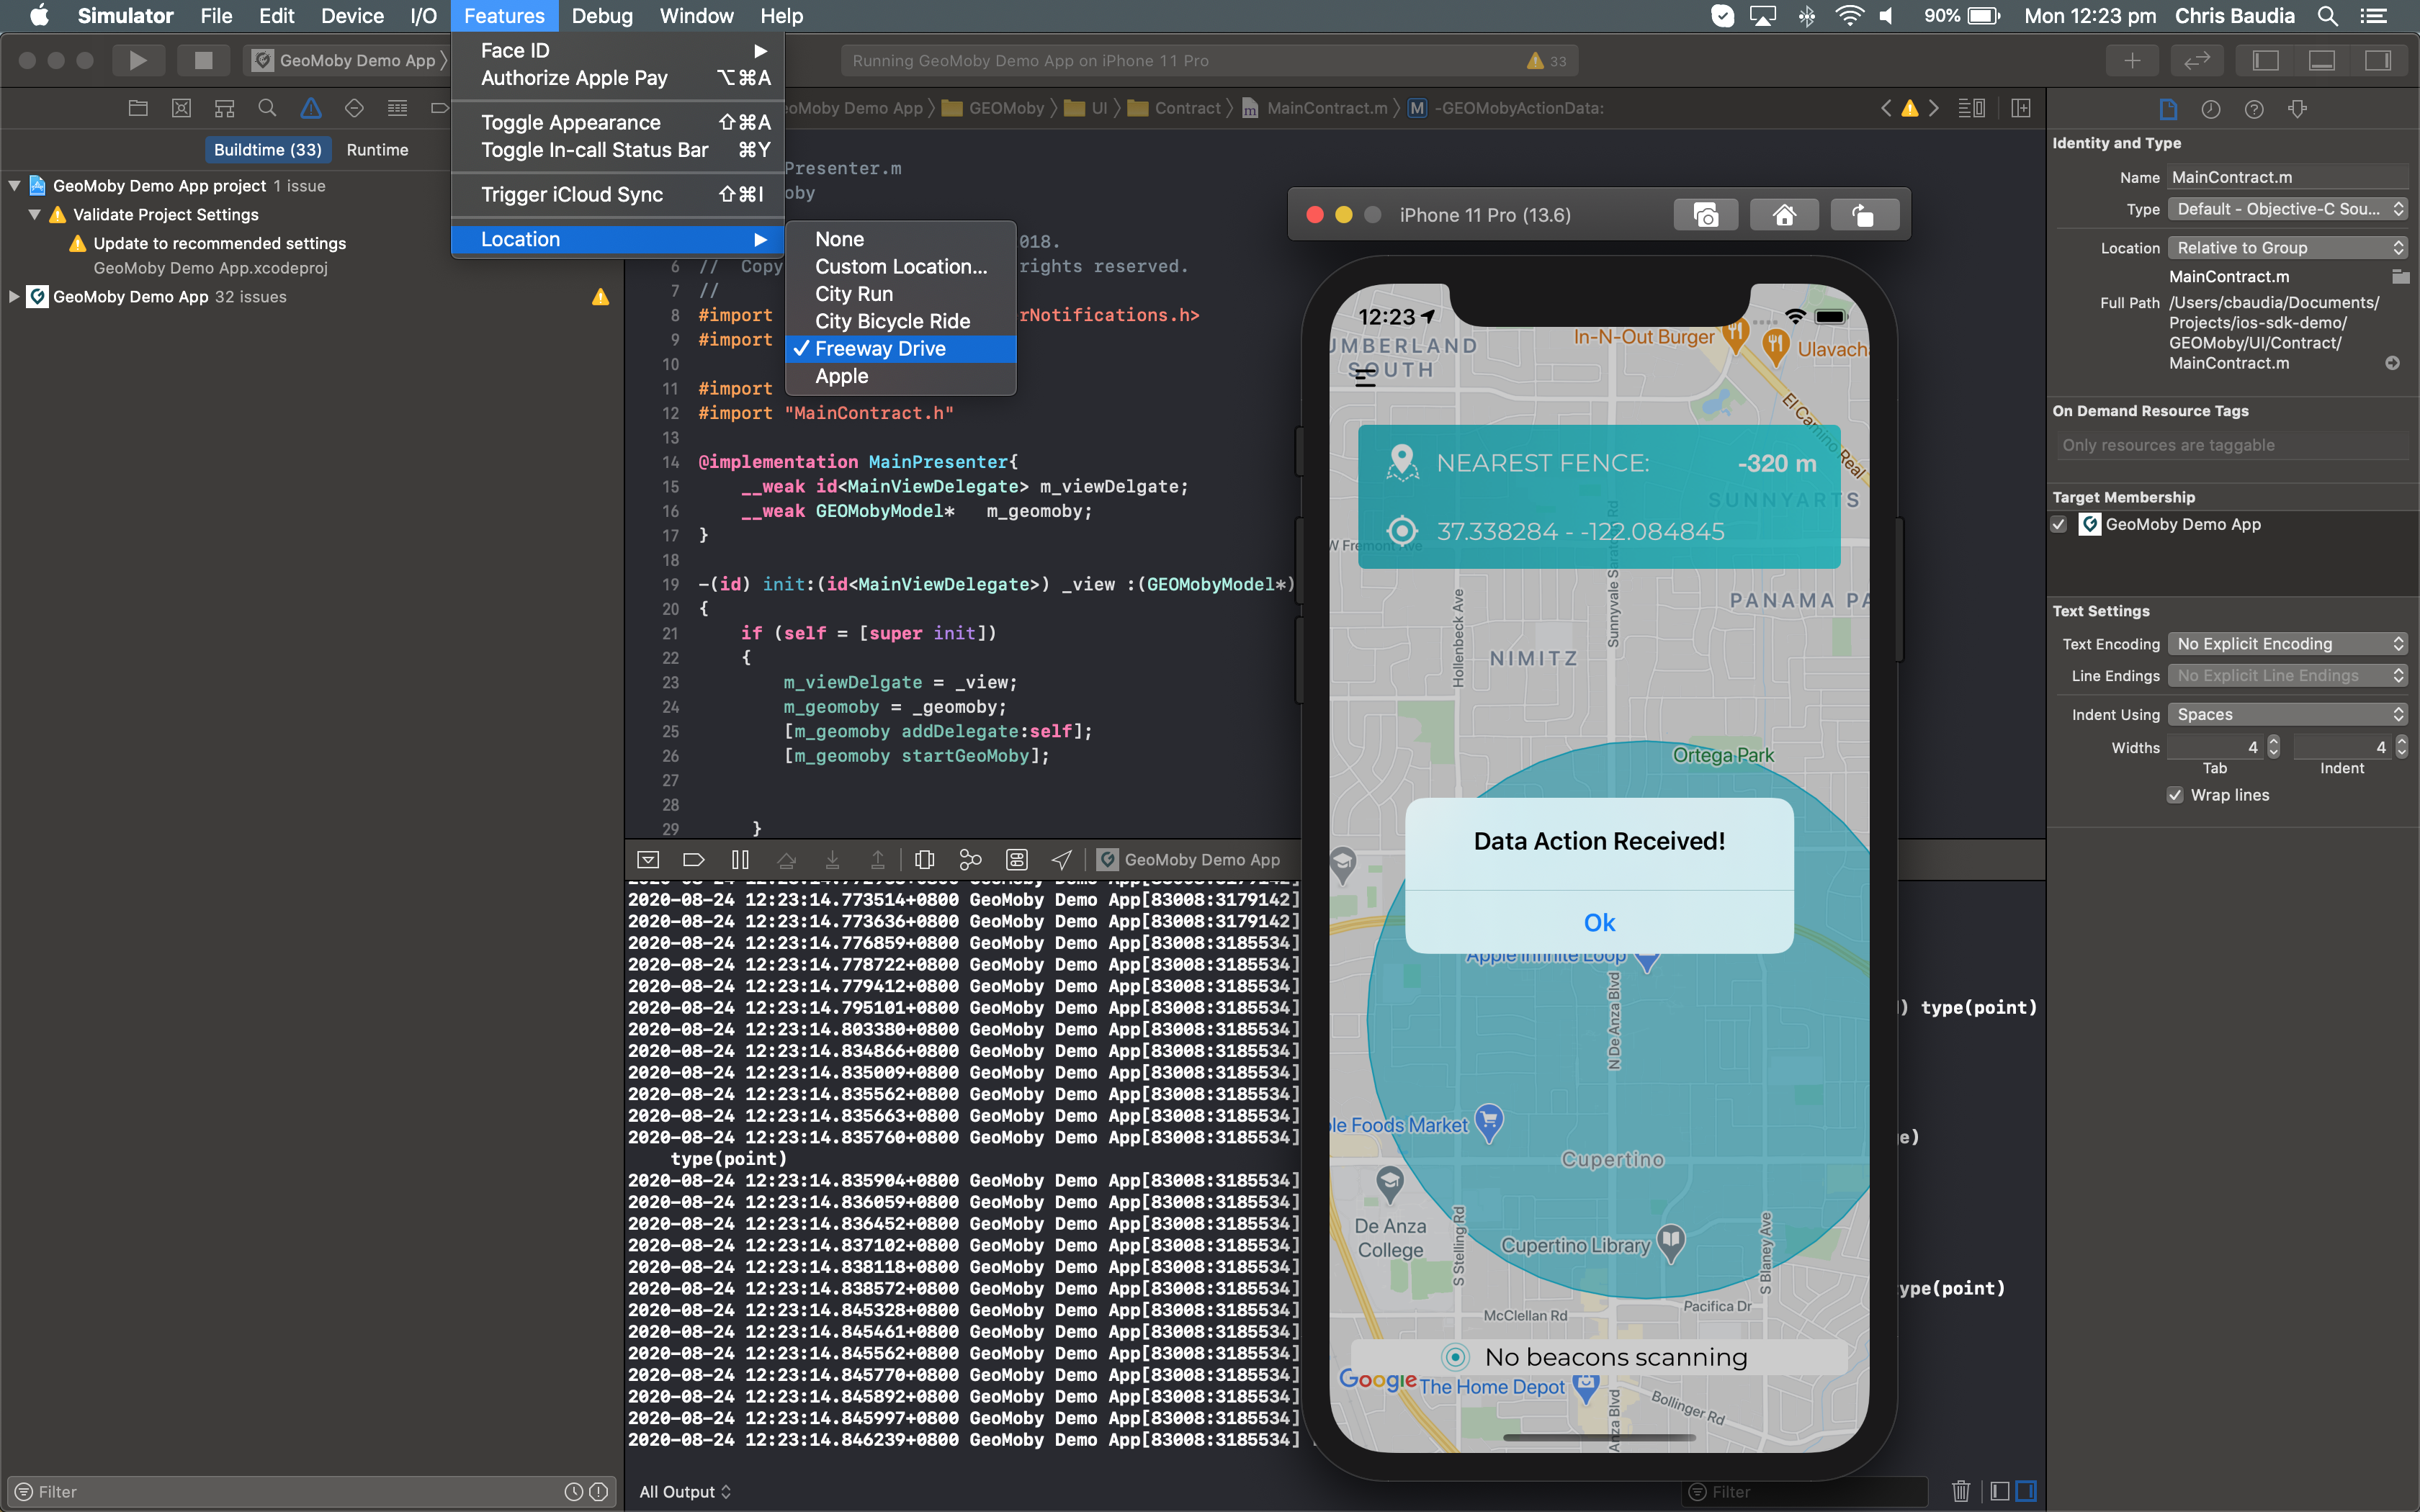Open the Source Control navigator
The height and width of the screenshot is (1512, 2420).
181,108
